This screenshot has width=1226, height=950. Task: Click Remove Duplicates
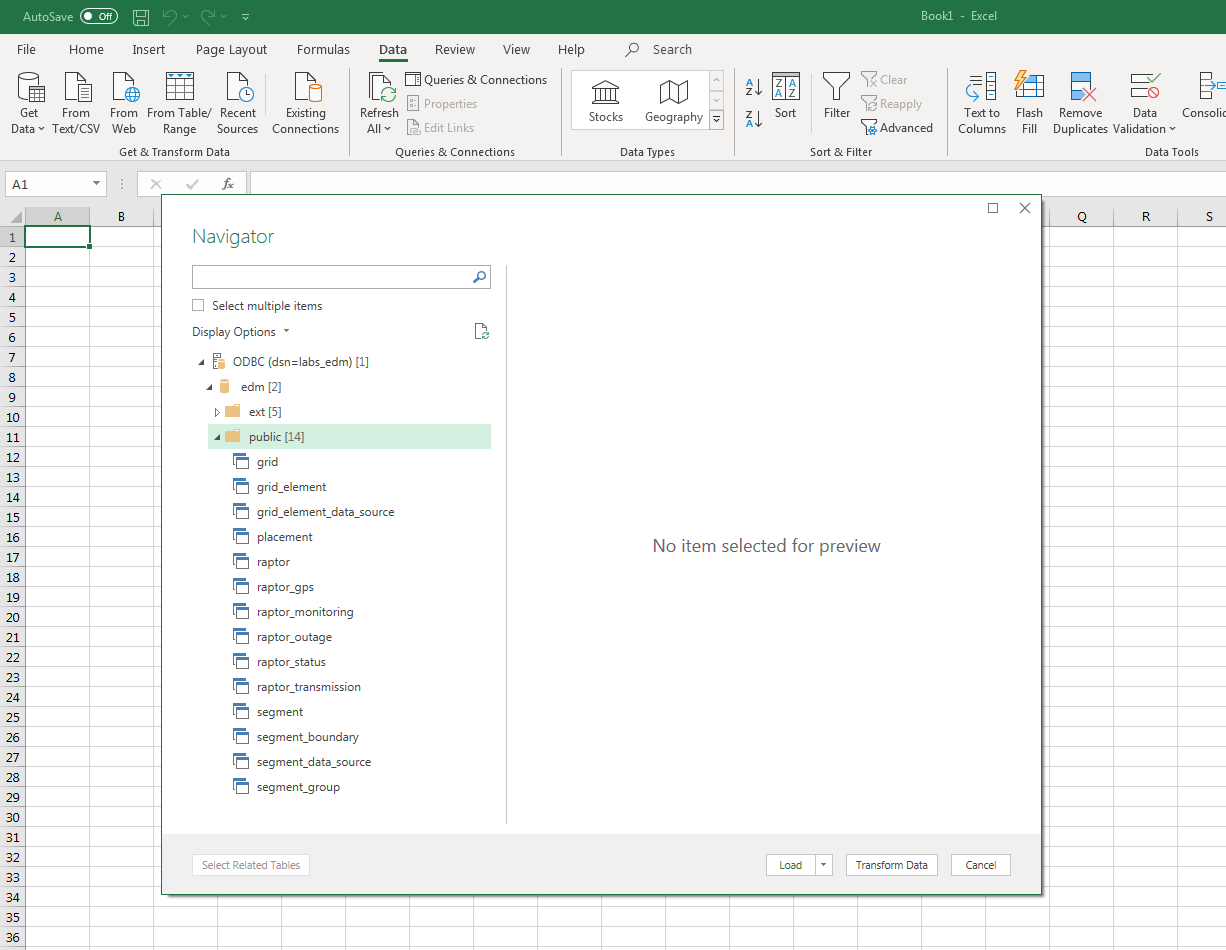[x=1080, y=103]
